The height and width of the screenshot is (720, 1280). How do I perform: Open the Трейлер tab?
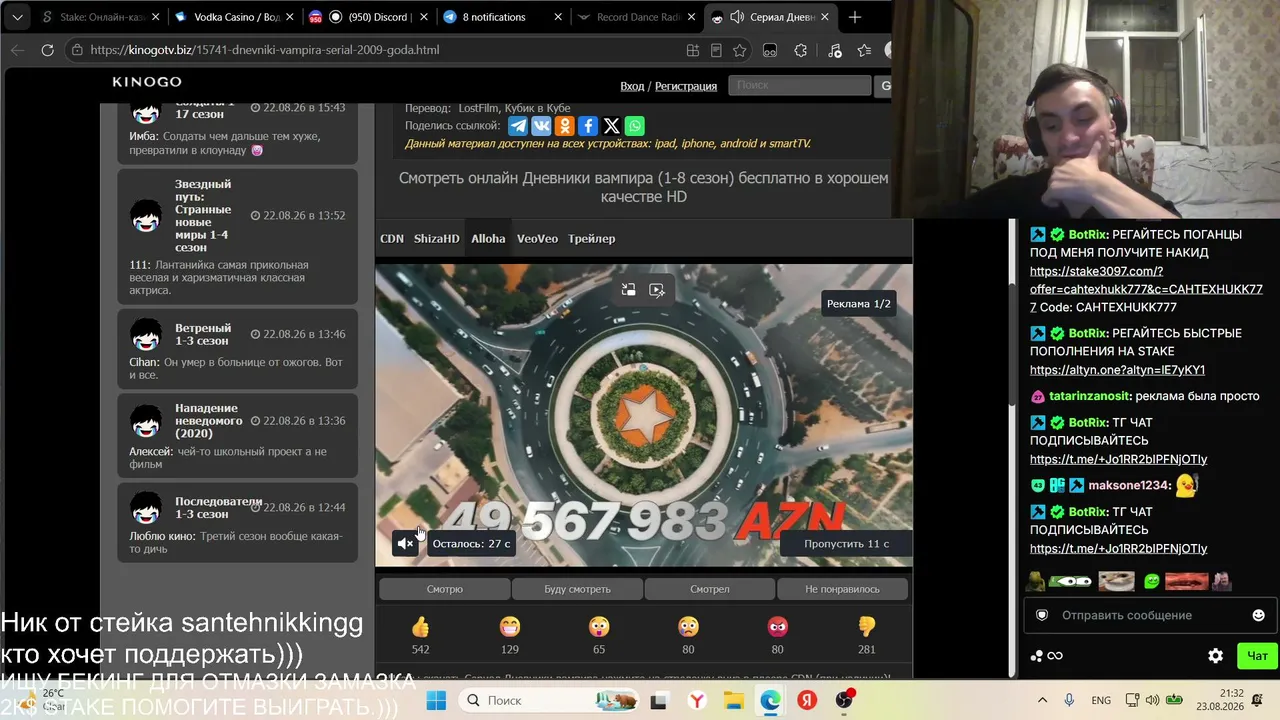pyautogui.click(x=592, y=239)
